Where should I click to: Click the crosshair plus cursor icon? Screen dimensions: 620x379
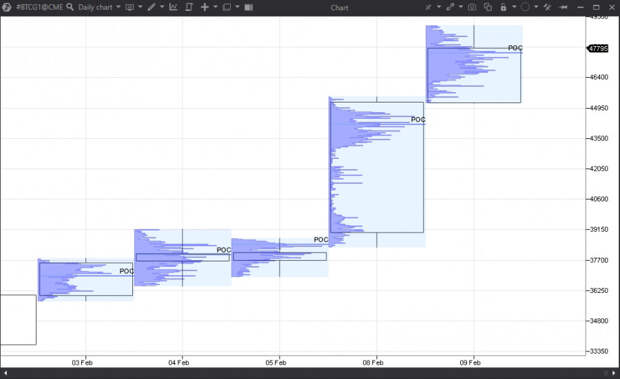tap(205, 7)
